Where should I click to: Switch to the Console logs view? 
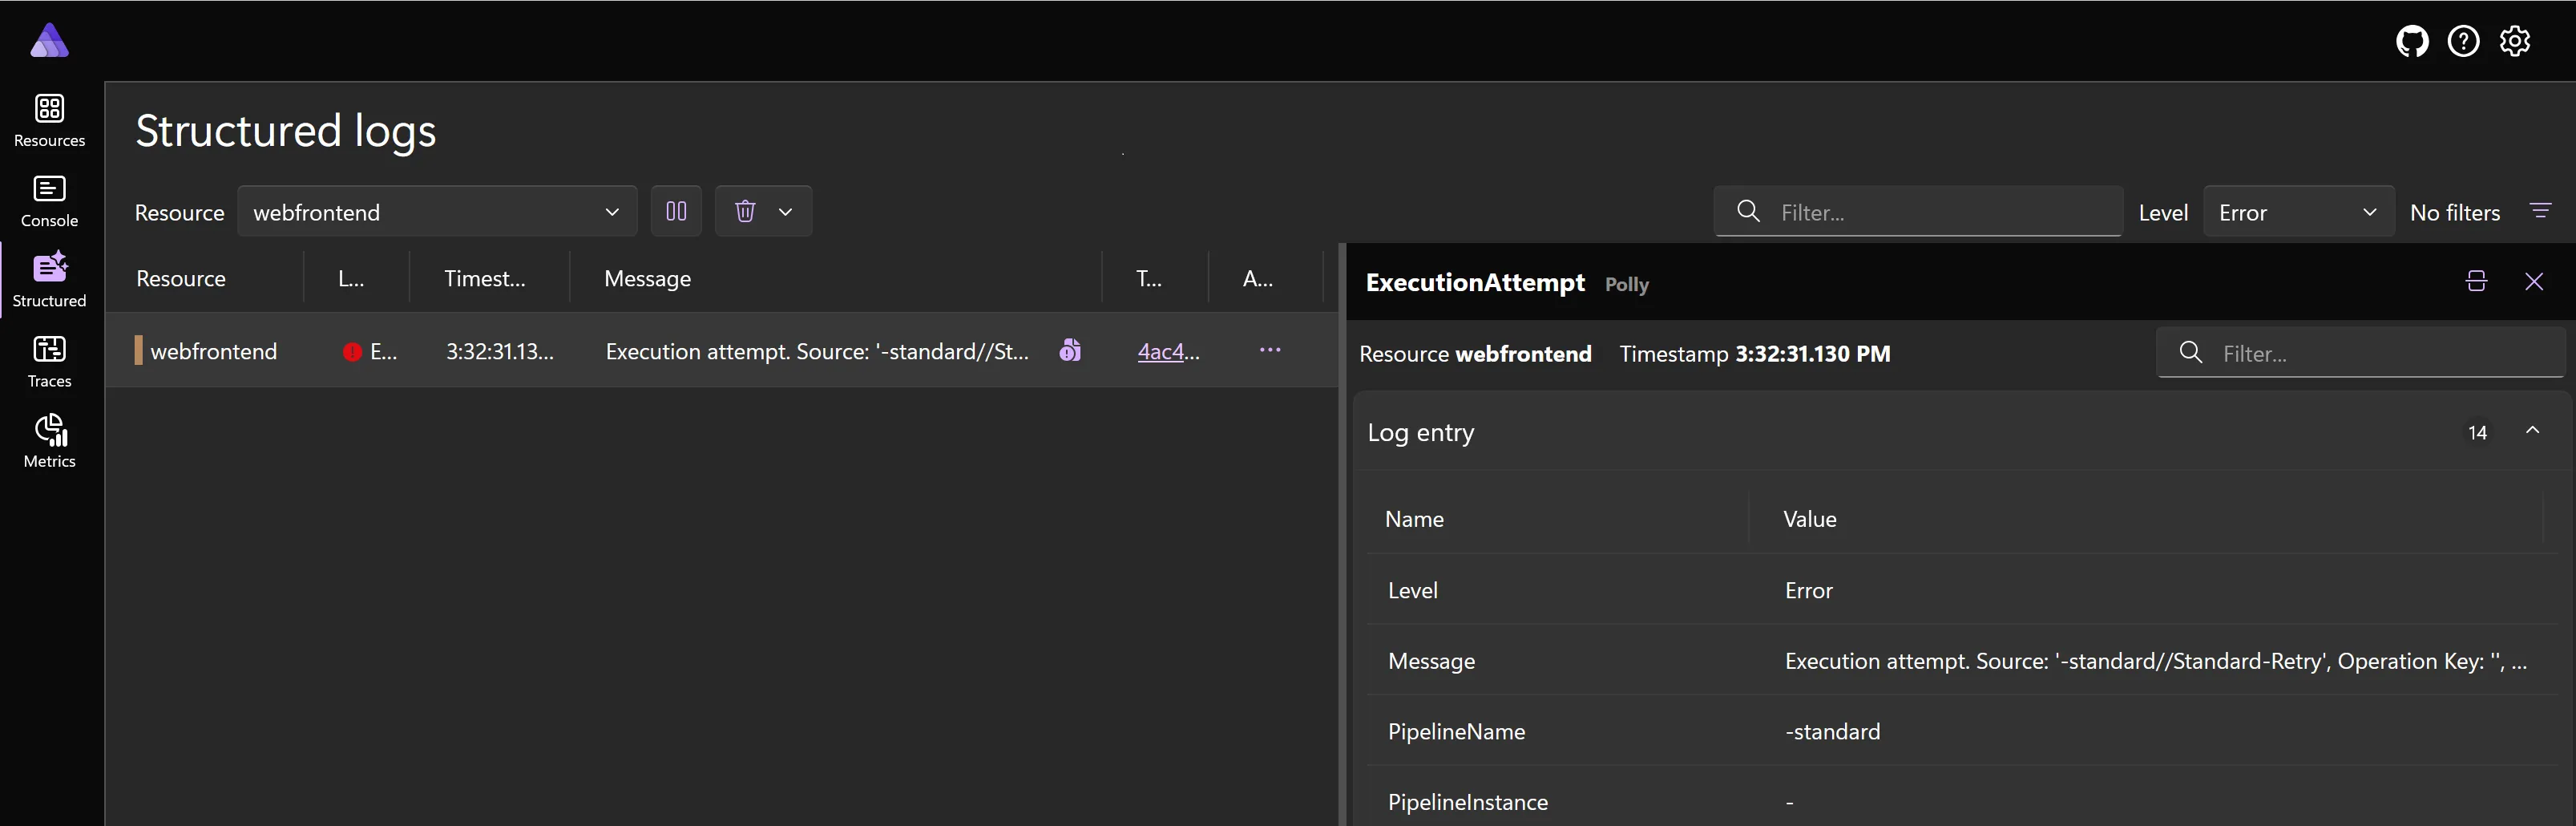(x=49, y=200)
